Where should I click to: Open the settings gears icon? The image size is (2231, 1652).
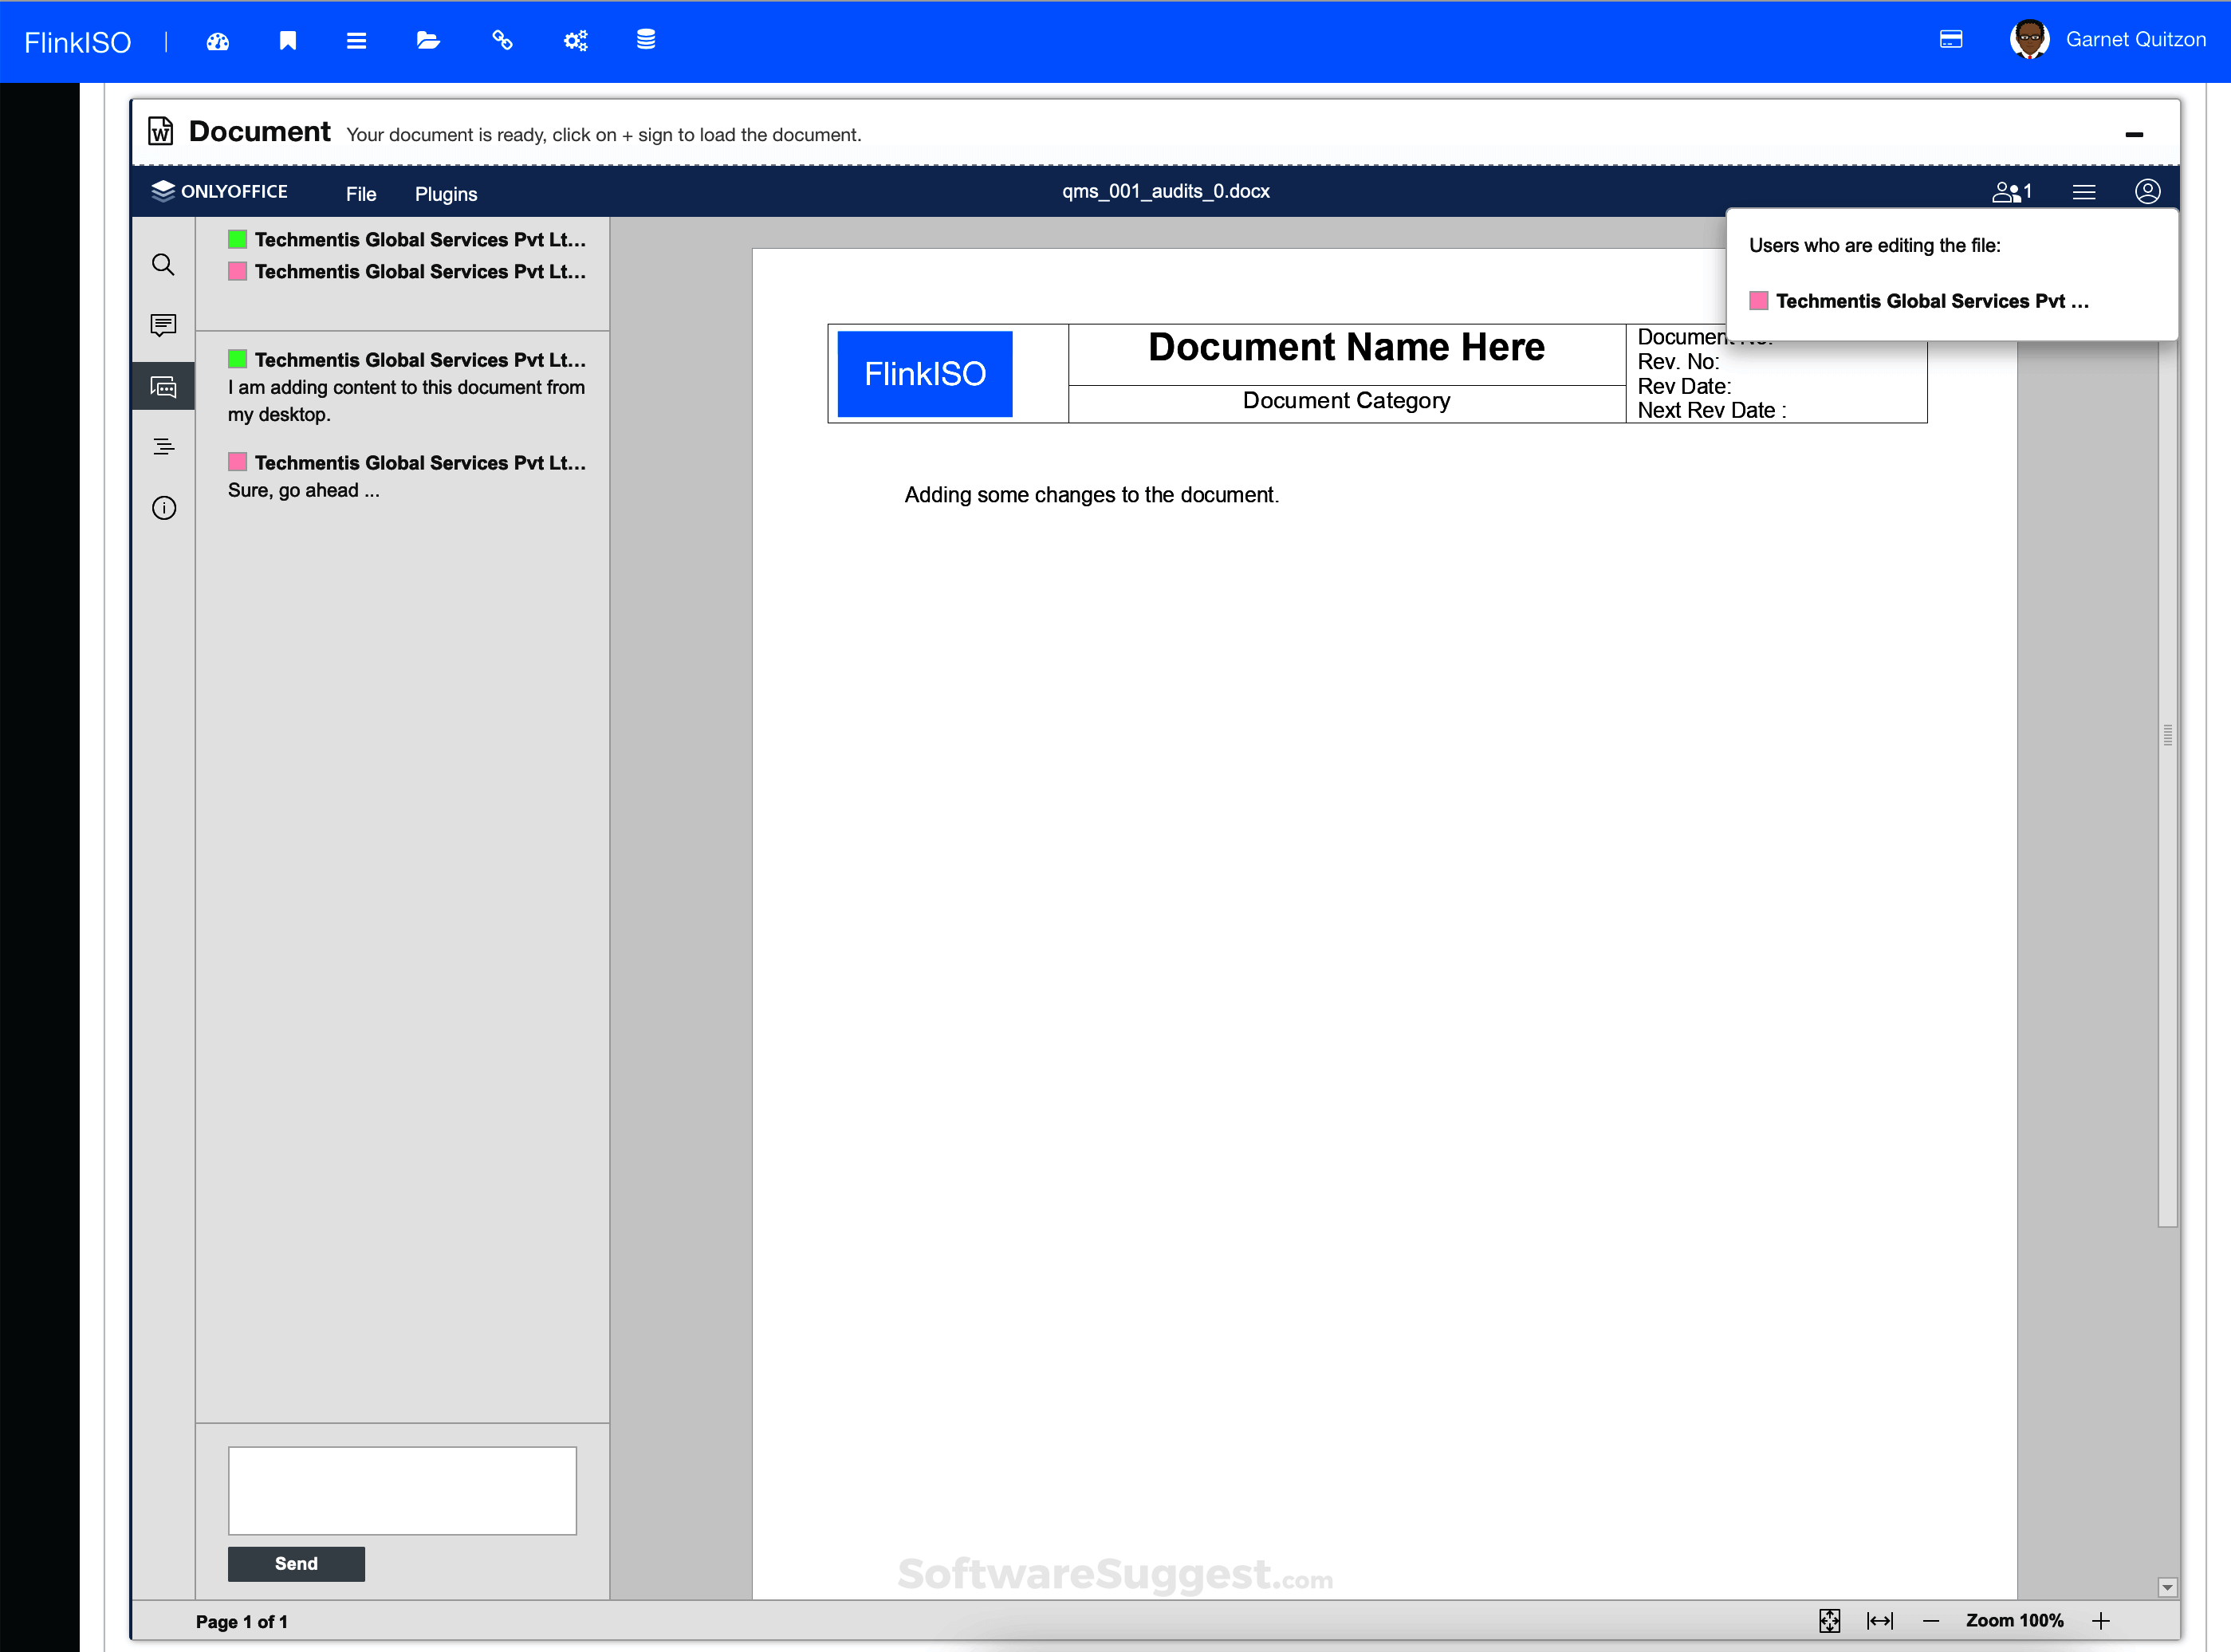pos(575,41)
